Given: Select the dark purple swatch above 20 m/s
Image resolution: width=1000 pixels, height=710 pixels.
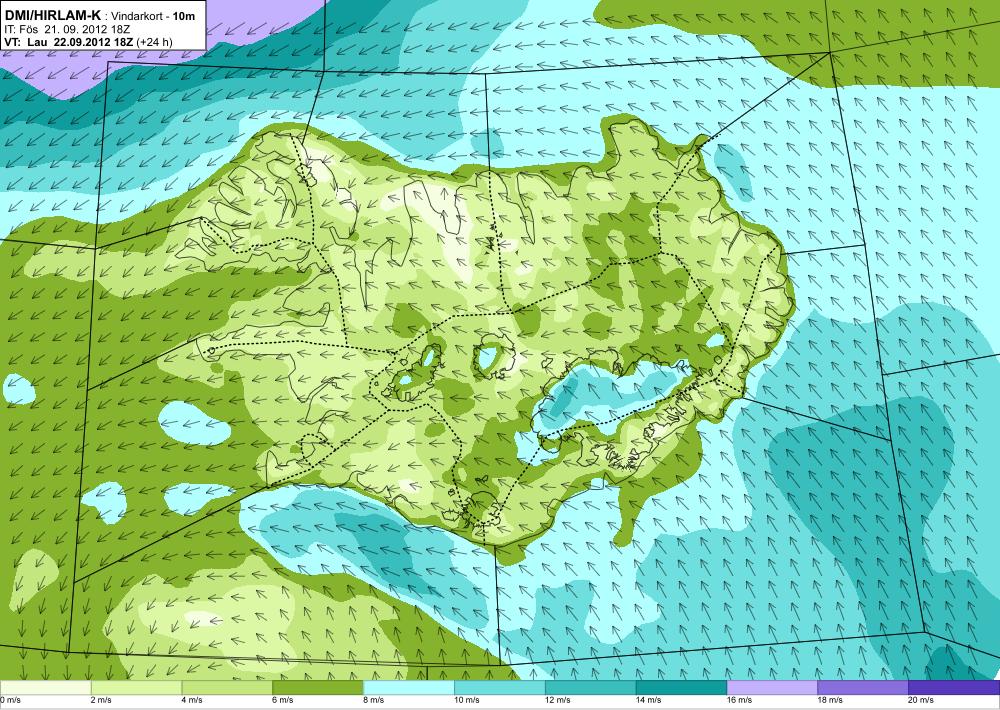Looking at the screenshot, I should tap(954, 688).
